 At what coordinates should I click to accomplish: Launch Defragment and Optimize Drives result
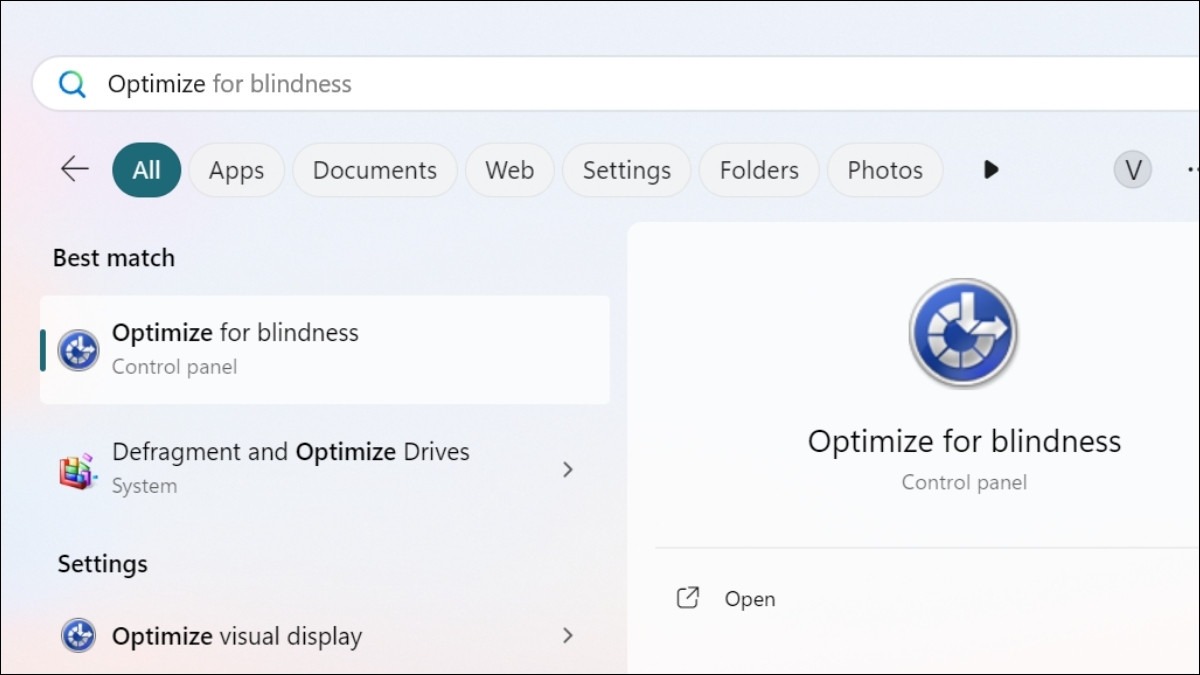325,469
